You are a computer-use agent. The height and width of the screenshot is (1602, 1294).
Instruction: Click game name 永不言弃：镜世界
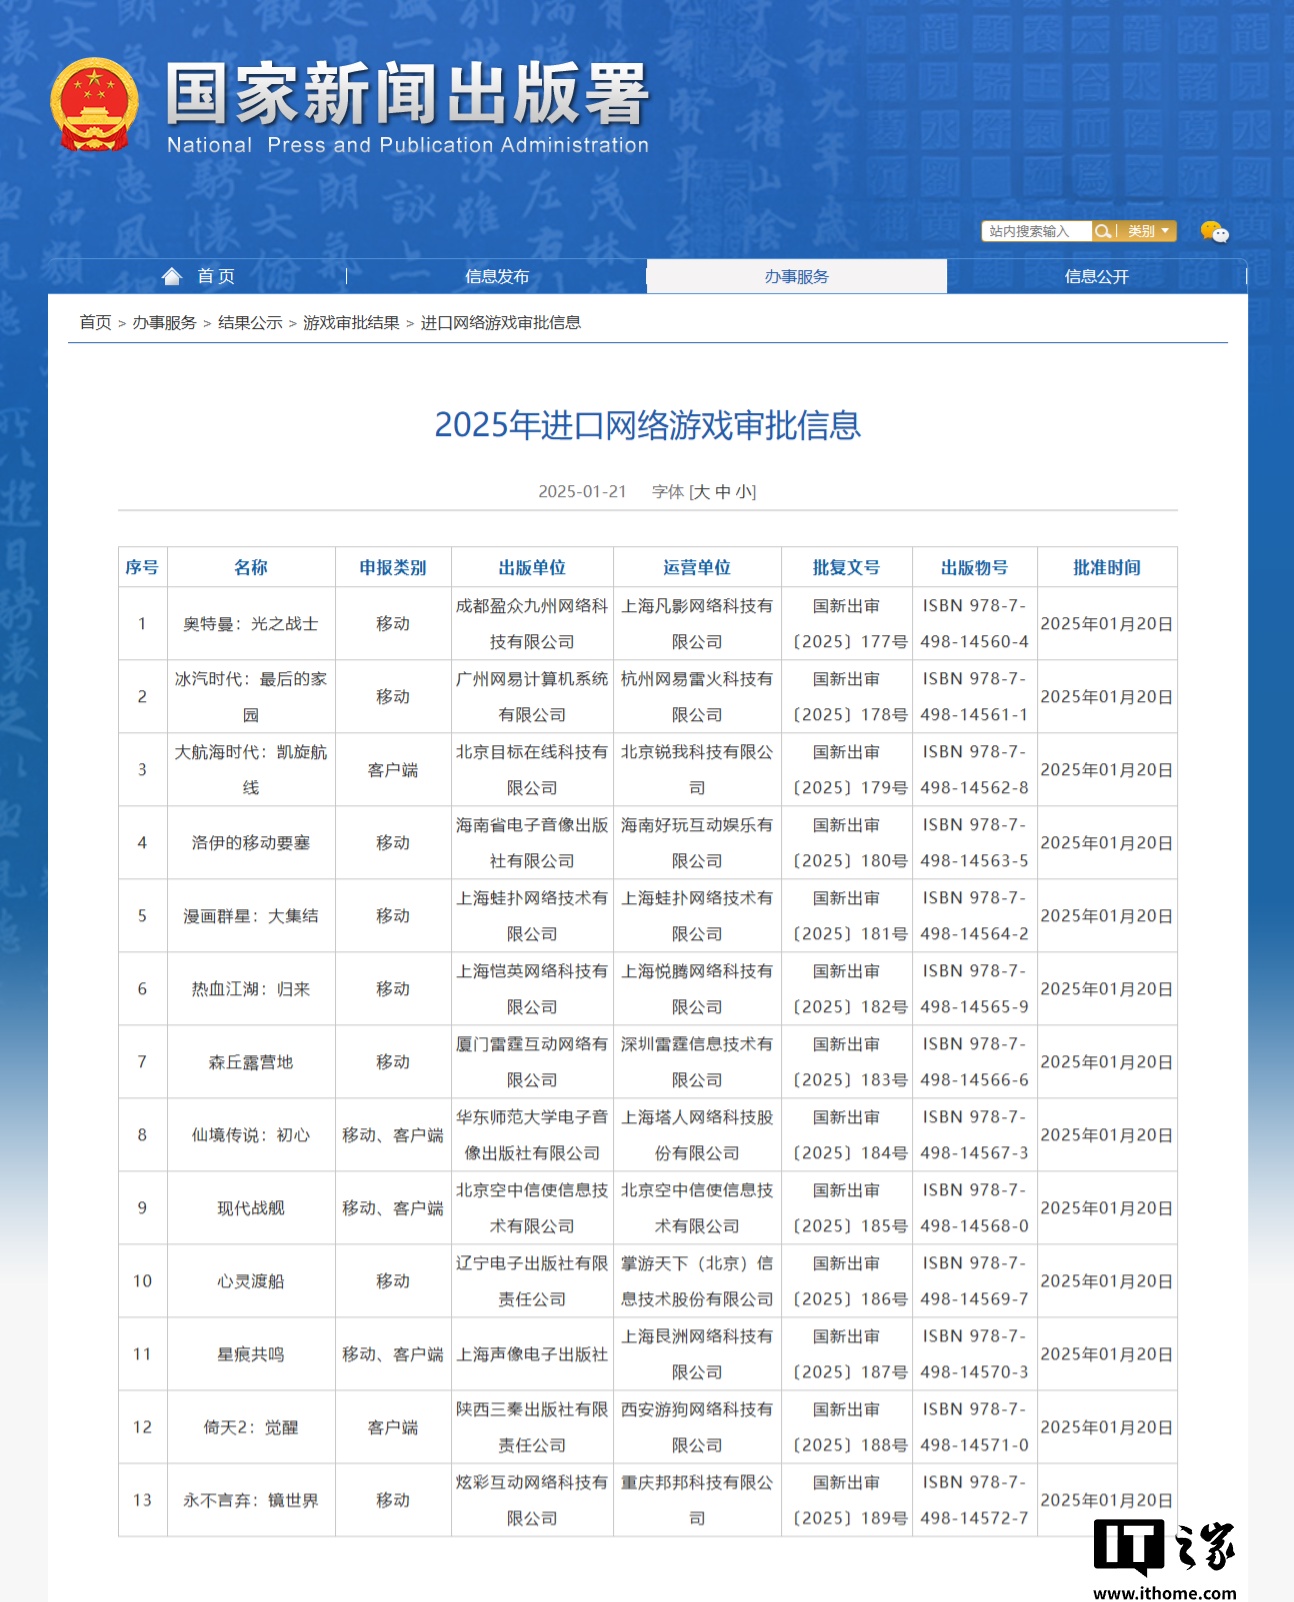click(x=251, y=1499)
